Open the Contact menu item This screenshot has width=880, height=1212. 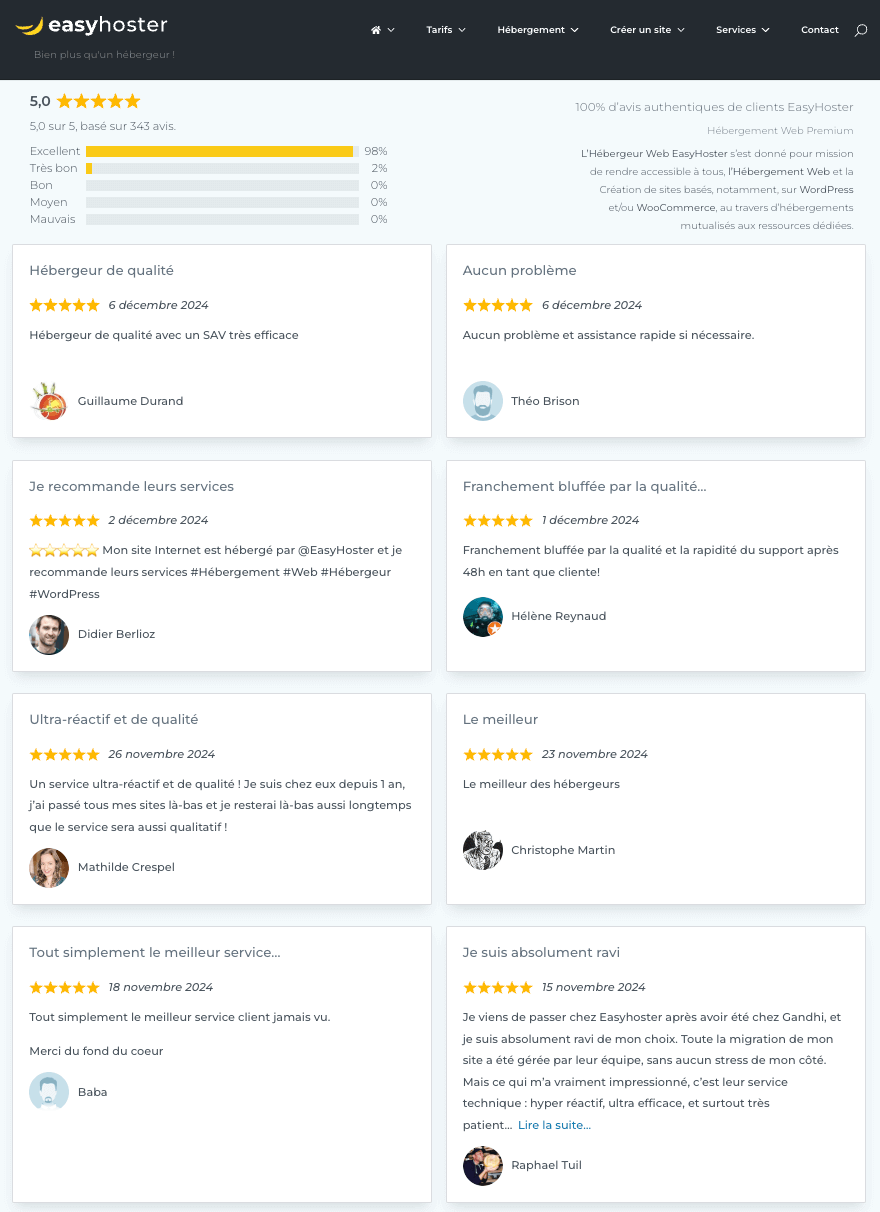tap(820, 30)
